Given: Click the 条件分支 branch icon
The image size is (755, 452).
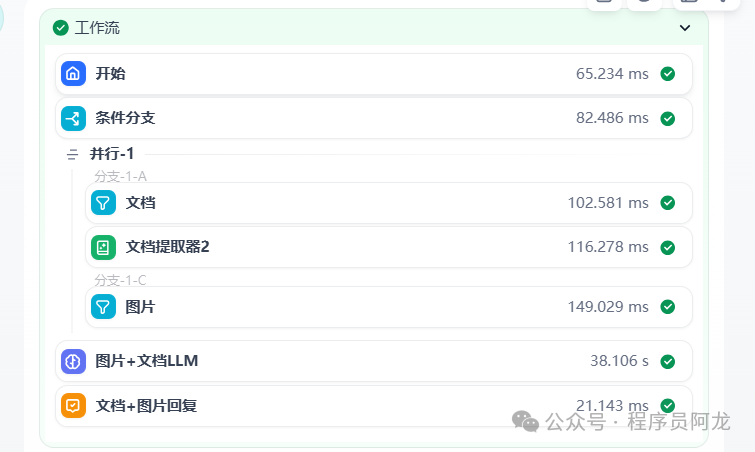Looking at the screenshot, I should point(73,119).
